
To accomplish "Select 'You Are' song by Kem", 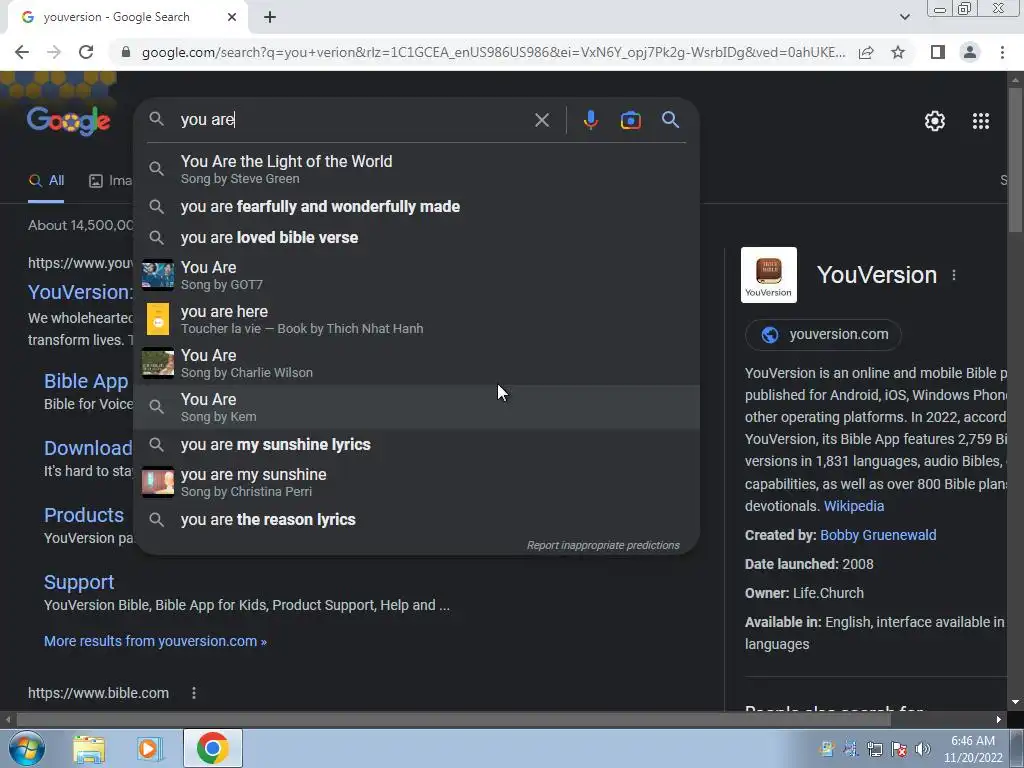I will (x=417, y=407).
